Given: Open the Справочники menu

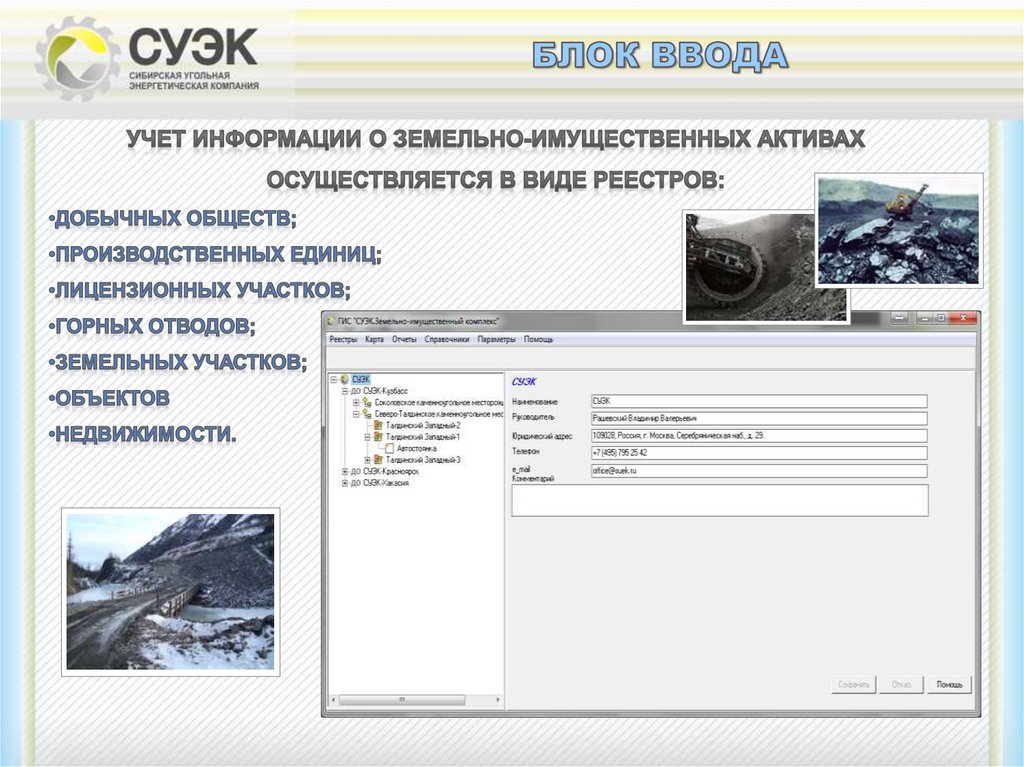Looking at the screenshot, I should pos(447,340).
